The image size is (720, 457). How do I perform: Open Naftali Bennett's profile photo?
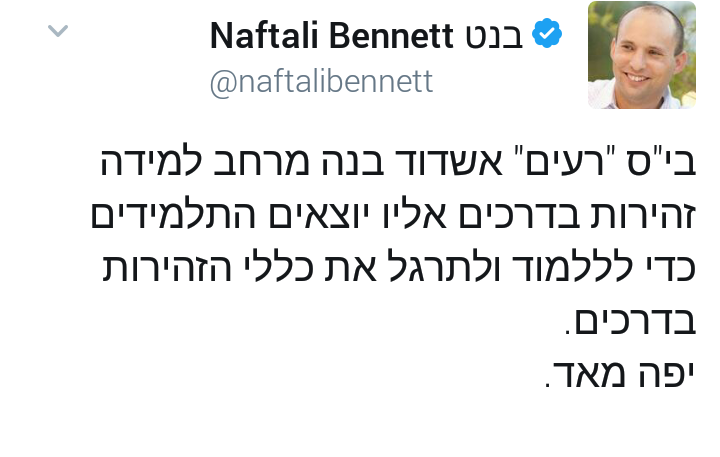642,55
